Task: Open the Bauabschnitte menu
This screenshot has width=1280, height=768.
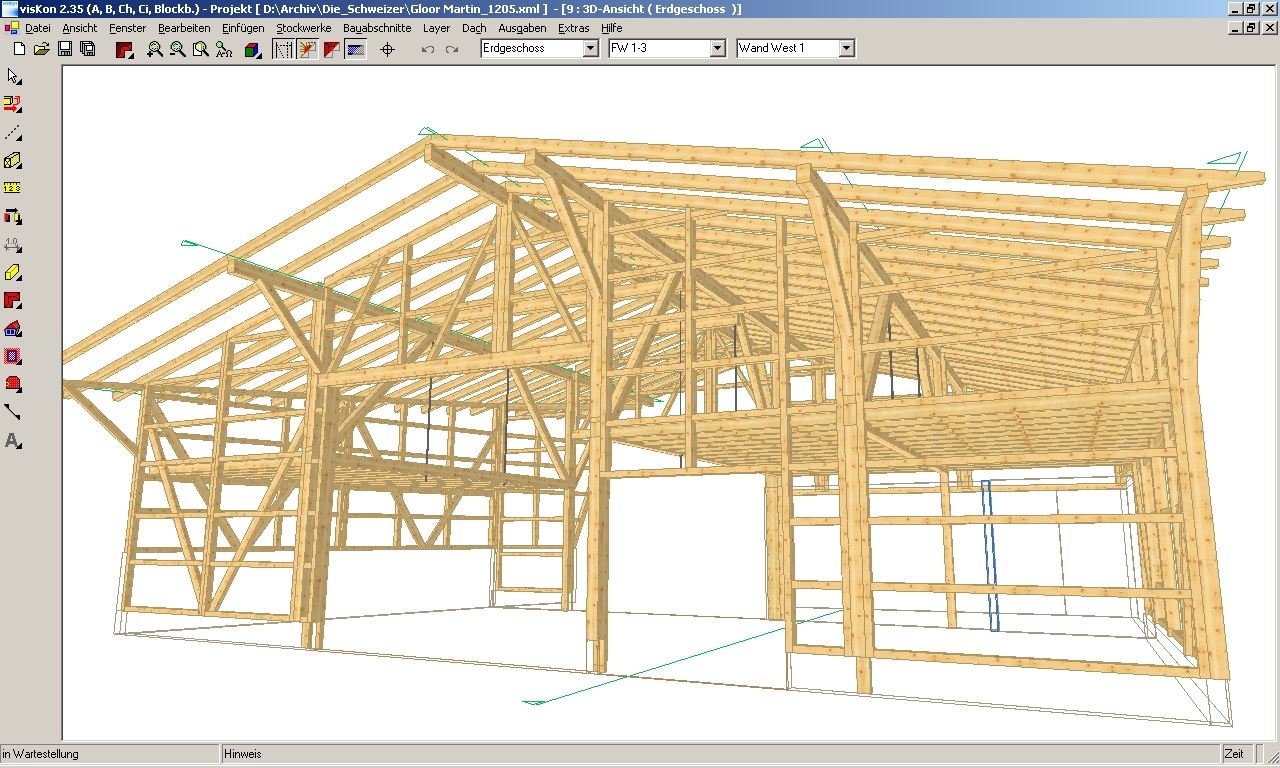Action: coord(377,28)
